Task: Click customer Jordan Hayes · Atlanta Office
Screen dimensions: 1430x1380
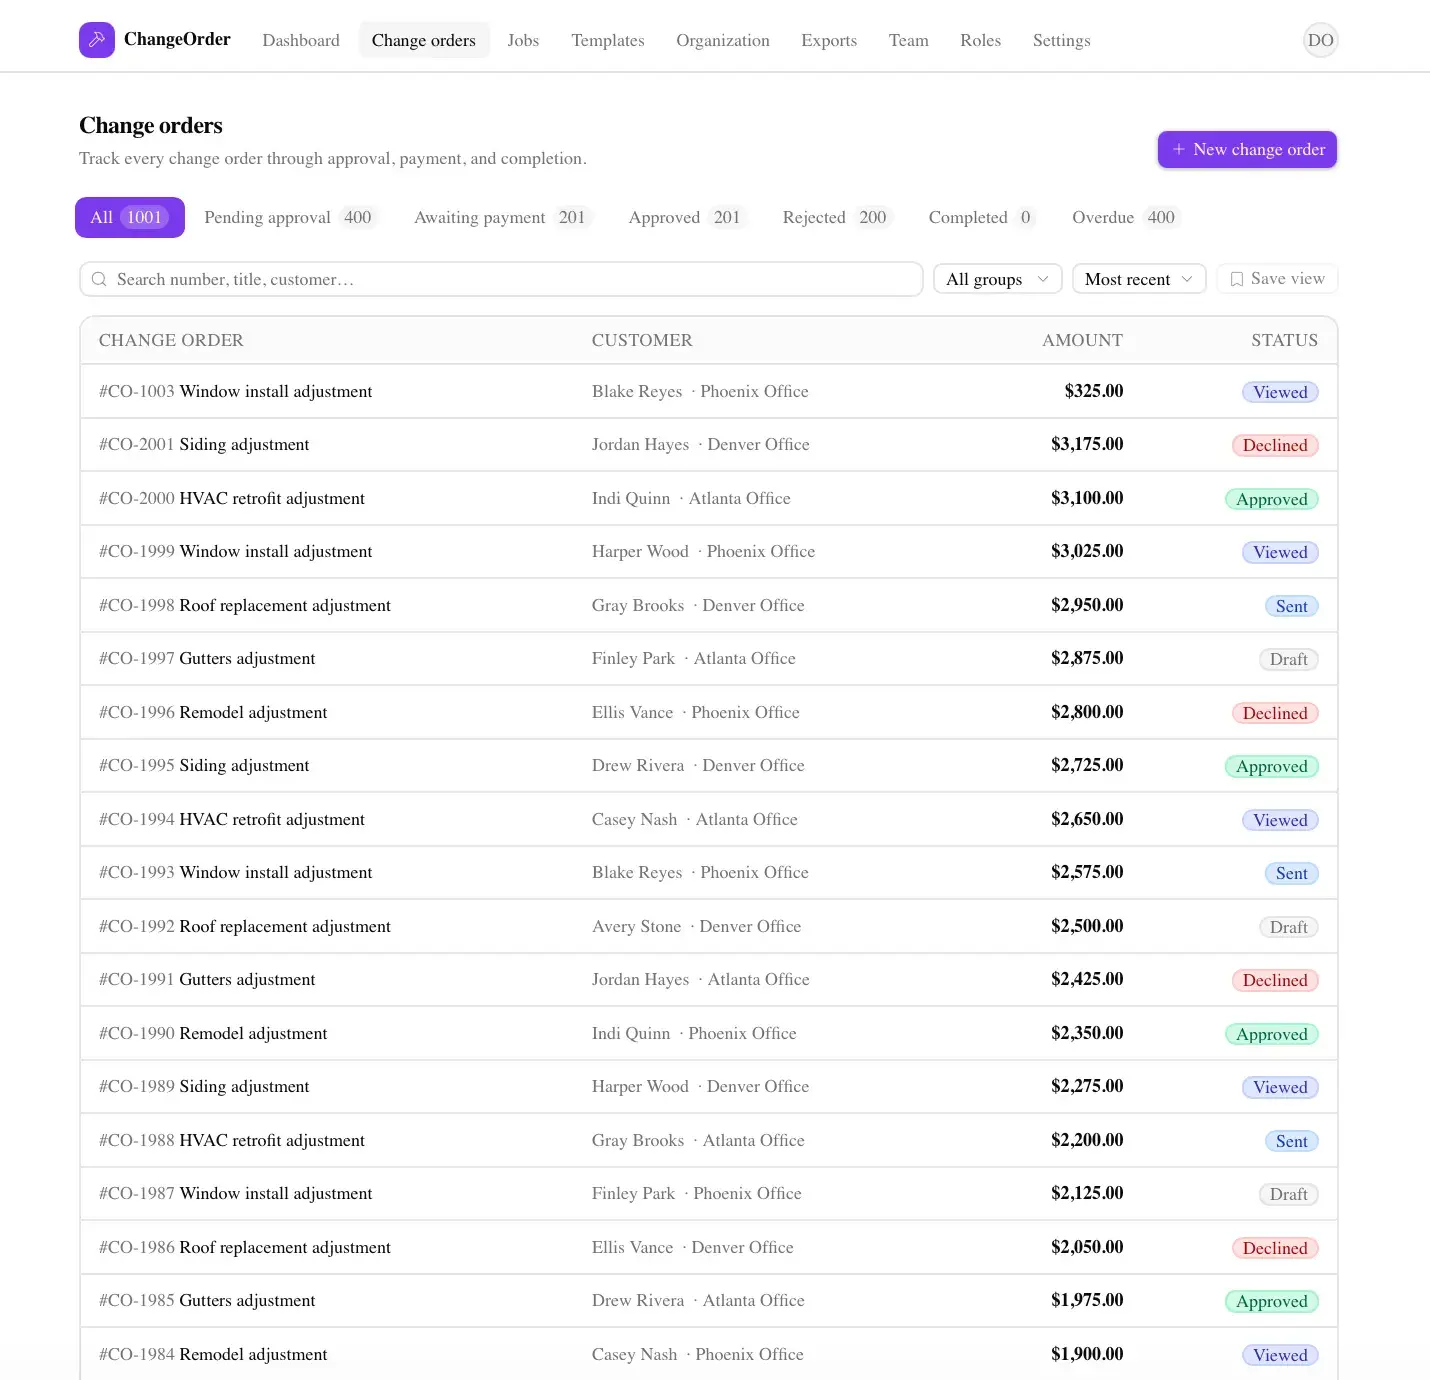Action: [x=701, y=980]
